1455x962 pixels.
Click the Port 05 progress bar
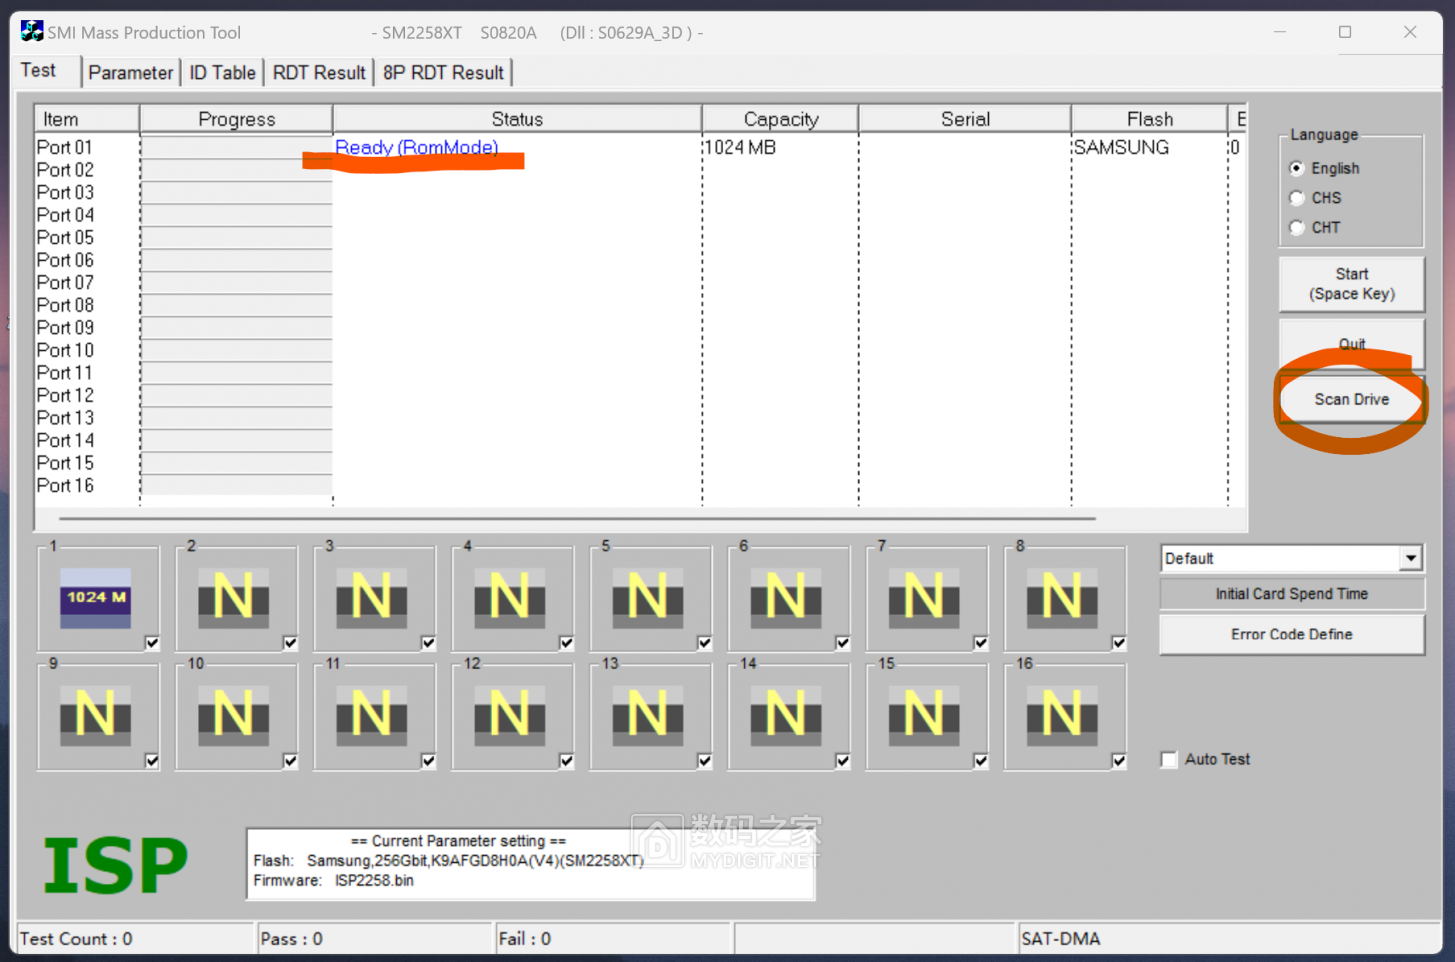236,237
